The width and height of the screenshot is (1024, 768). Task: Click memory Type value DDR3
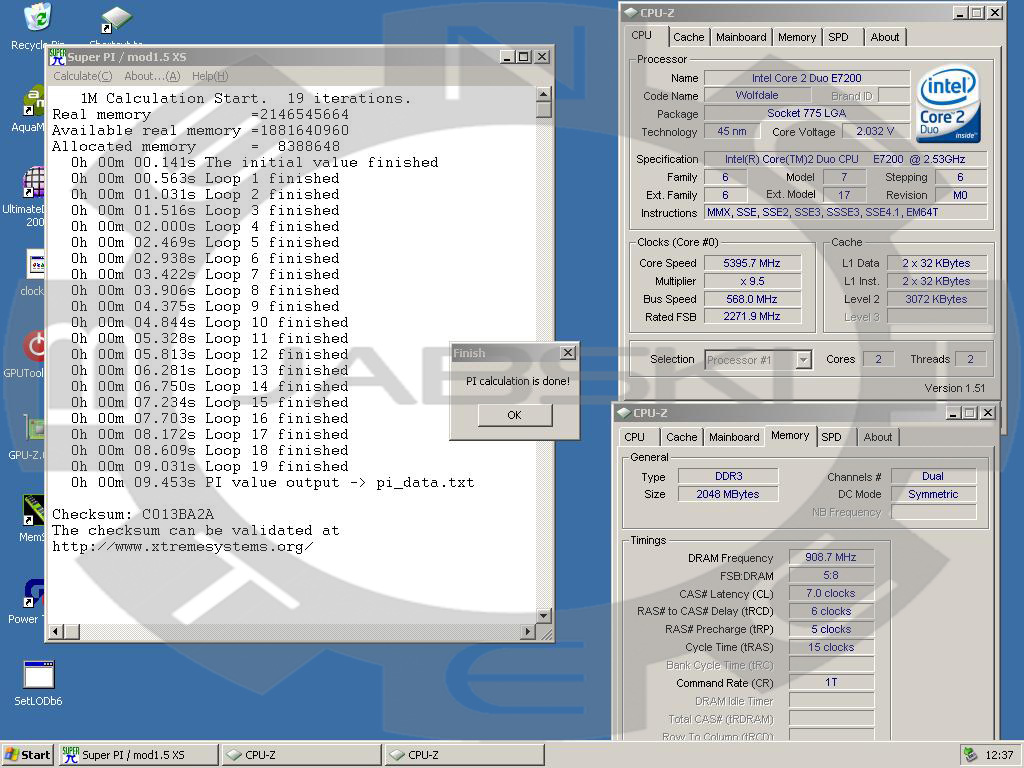click(x=728, y=476)
